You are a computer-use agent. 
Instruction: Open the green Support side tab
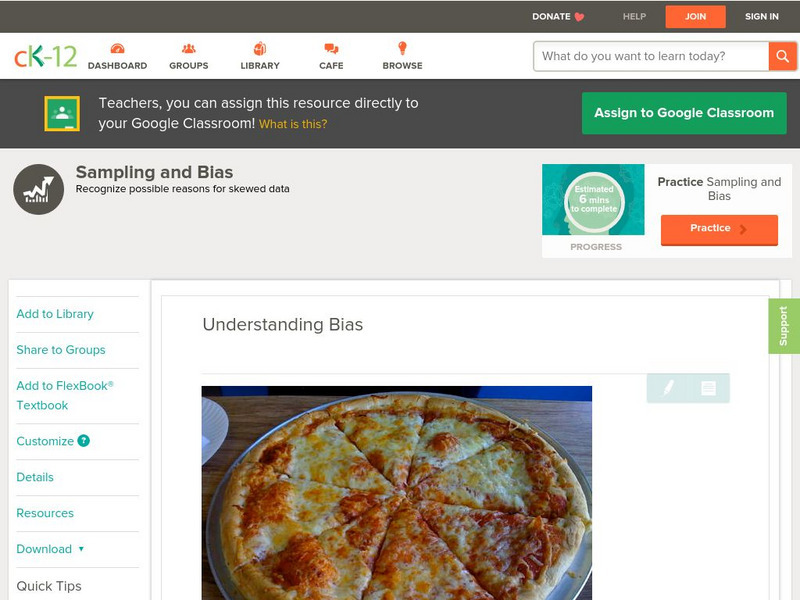point(784,326)
